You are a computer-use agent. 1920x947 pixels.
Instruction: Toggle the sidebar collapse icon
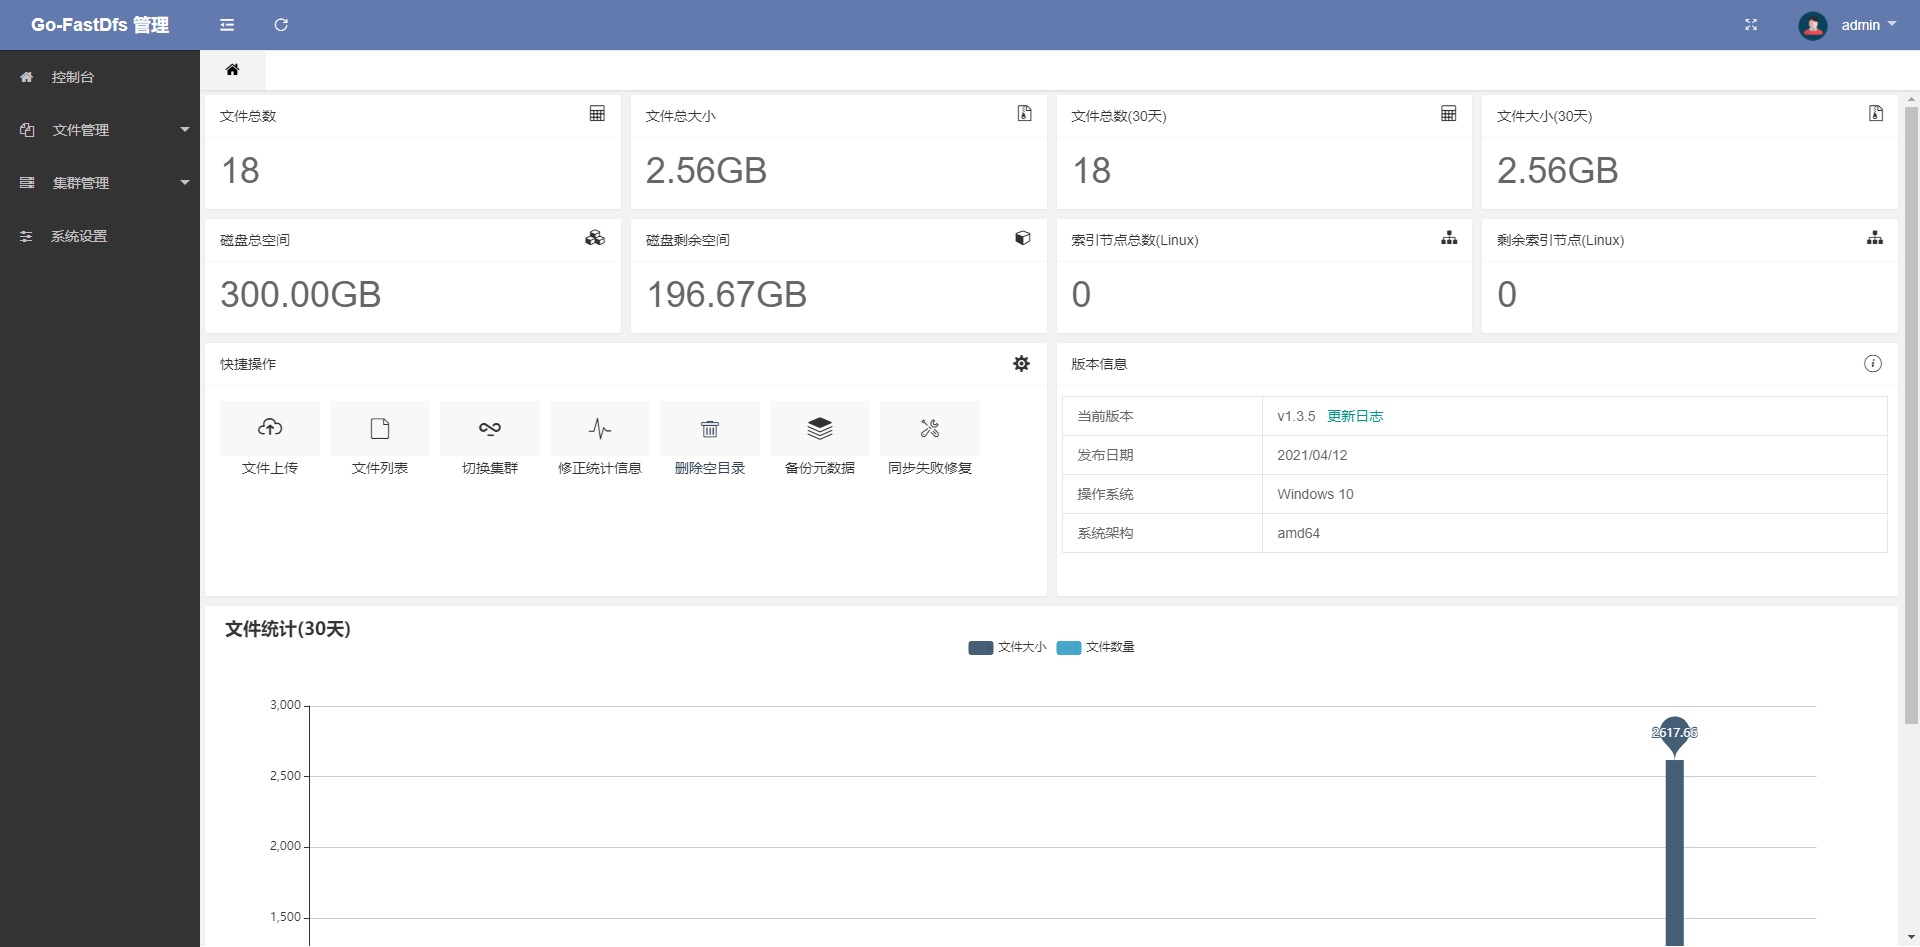click(x=227, y=24)
